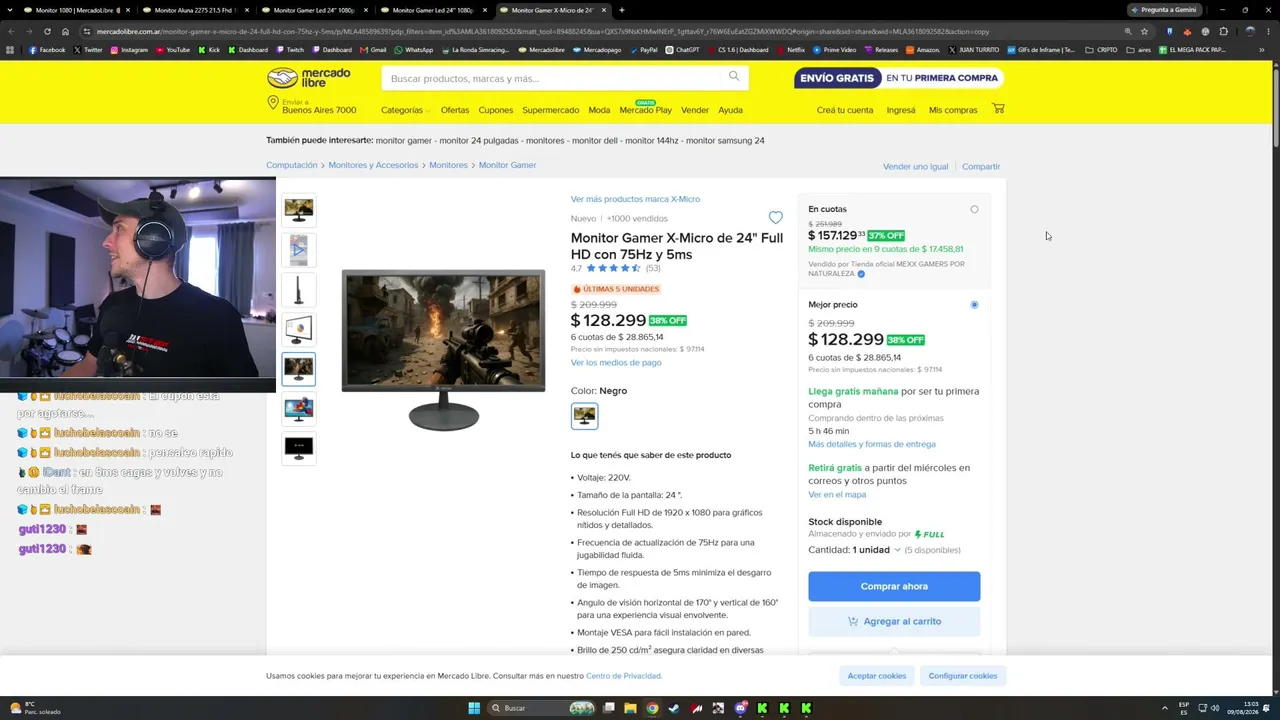Open Supermercado in navigation menu
1280x720 pixels.
point(550,110)
